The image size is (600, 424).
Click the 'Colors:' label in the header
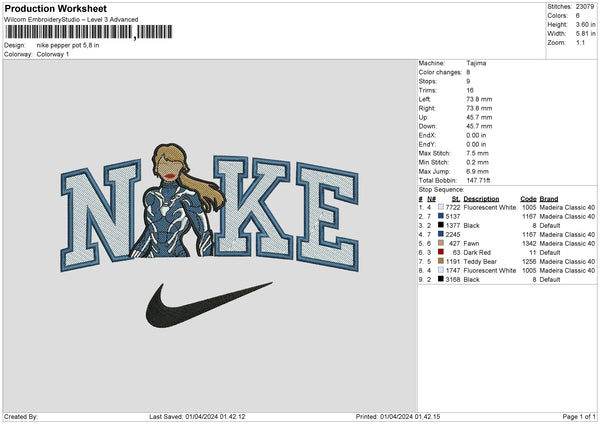(558, 16)
